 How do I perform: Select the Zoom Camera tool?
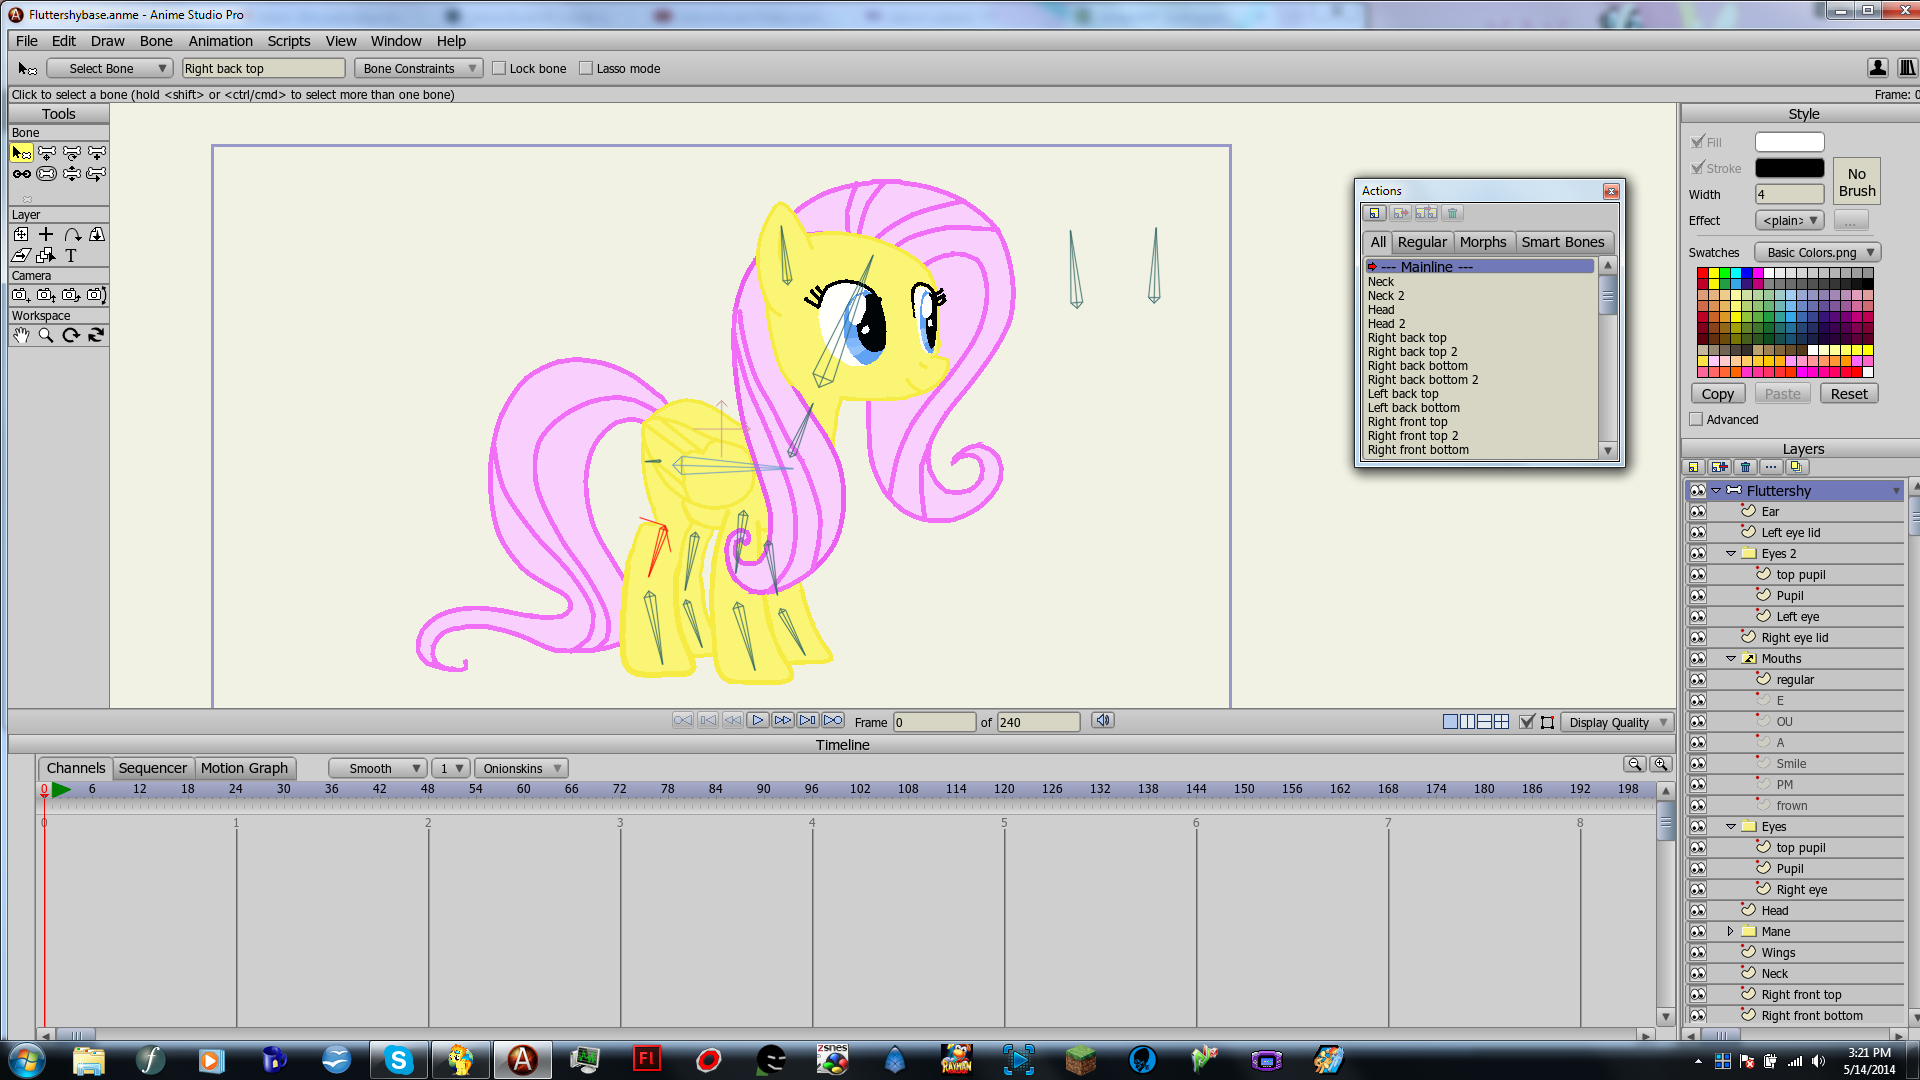pos(46,295)
